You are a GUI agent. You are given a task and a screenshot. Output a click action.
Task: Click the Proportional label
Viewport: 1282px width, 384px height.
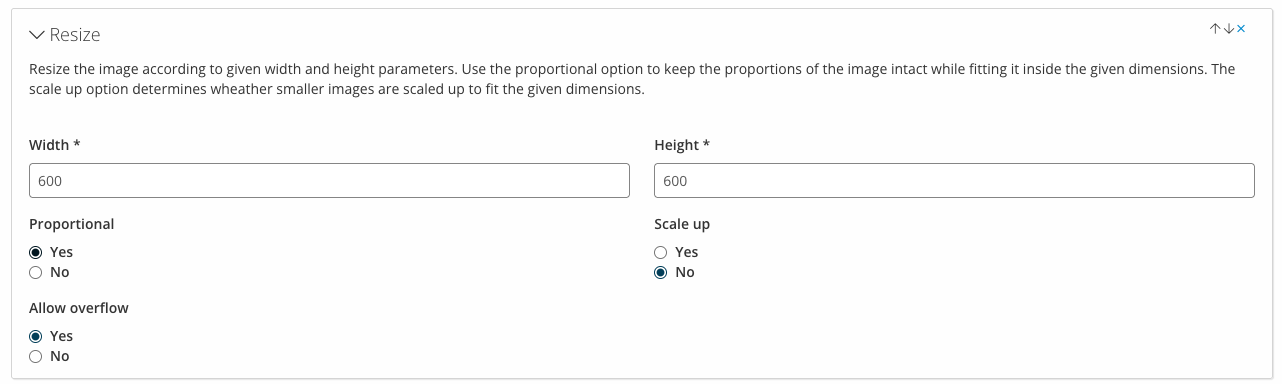[x=72, y=224]
